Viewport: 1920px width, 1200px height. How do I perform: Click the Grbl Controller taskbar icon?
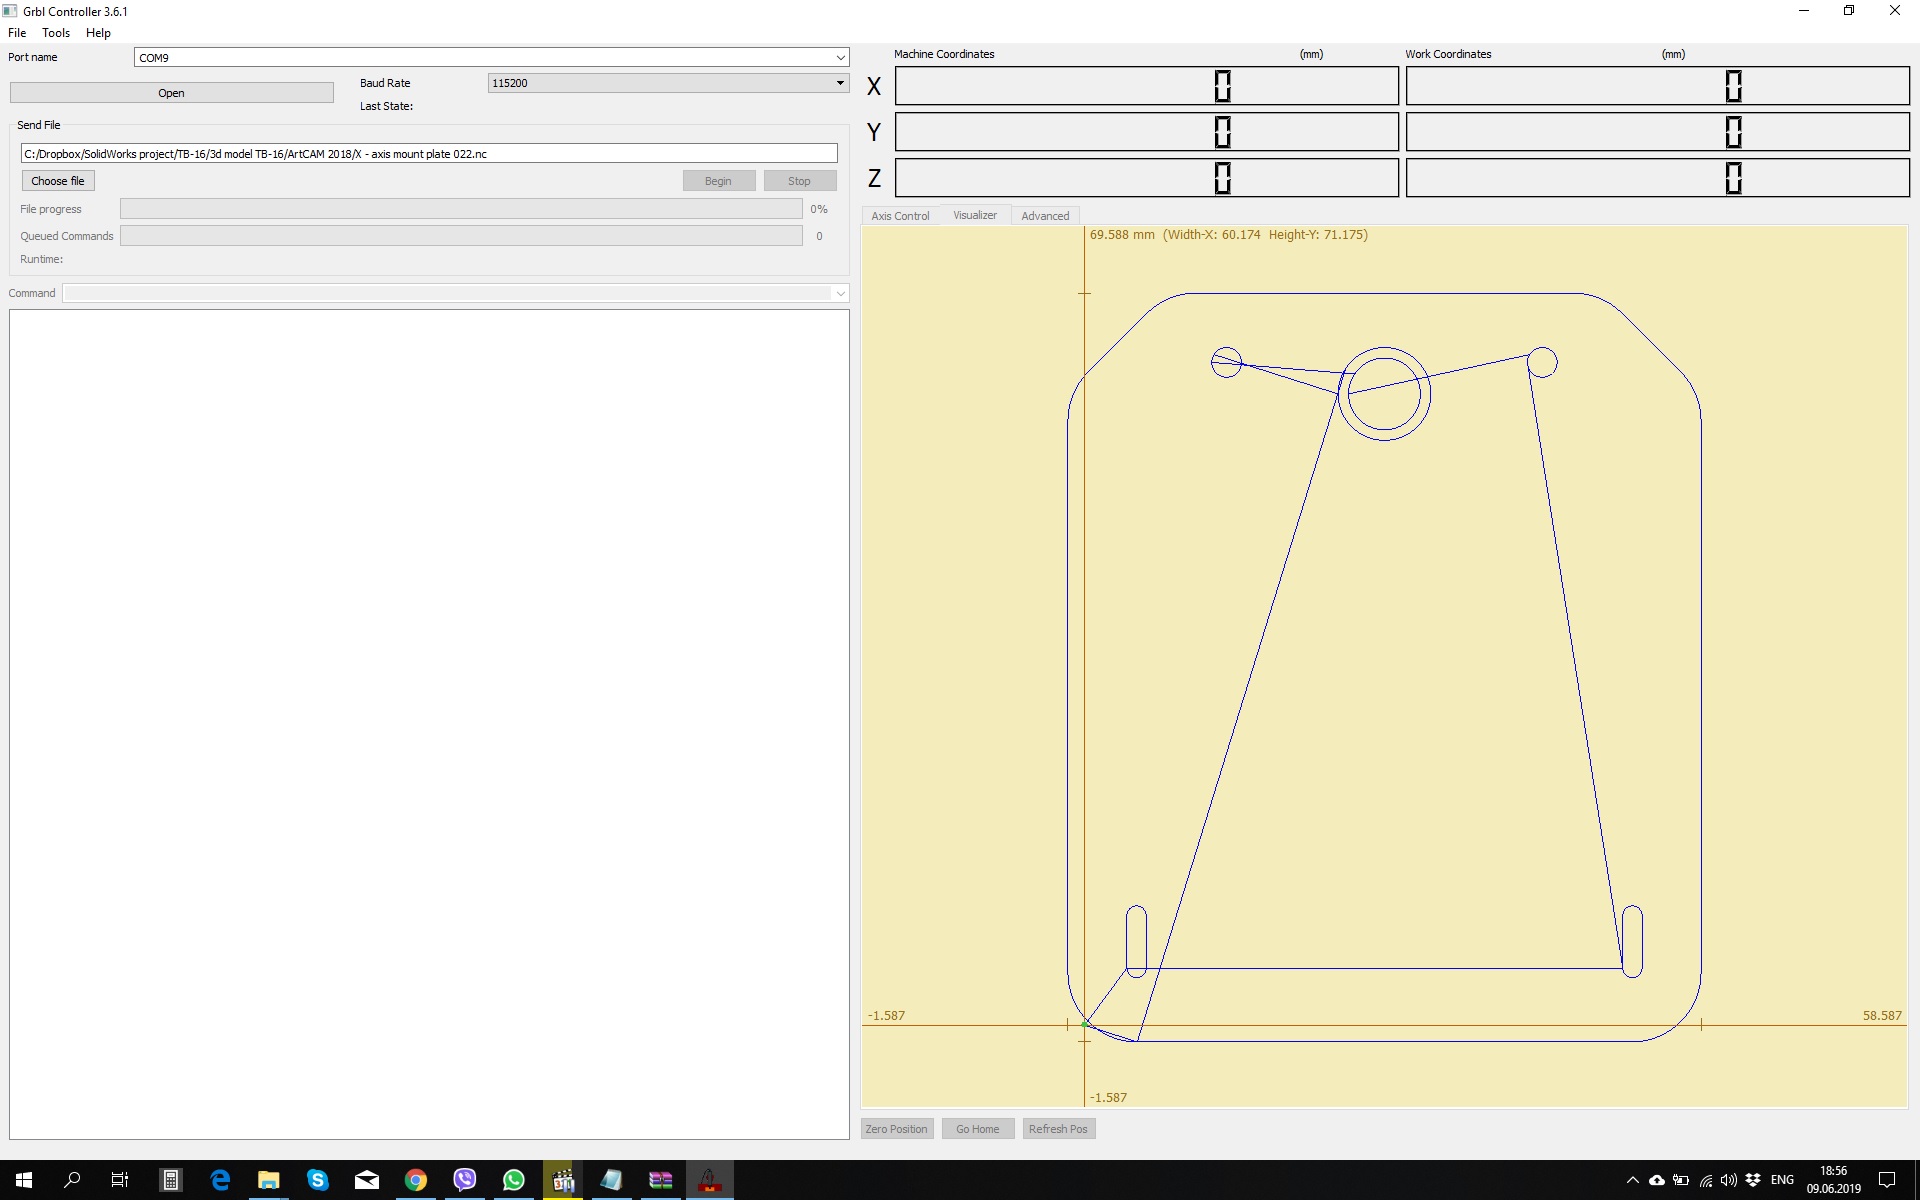(x=710, y=1180)
